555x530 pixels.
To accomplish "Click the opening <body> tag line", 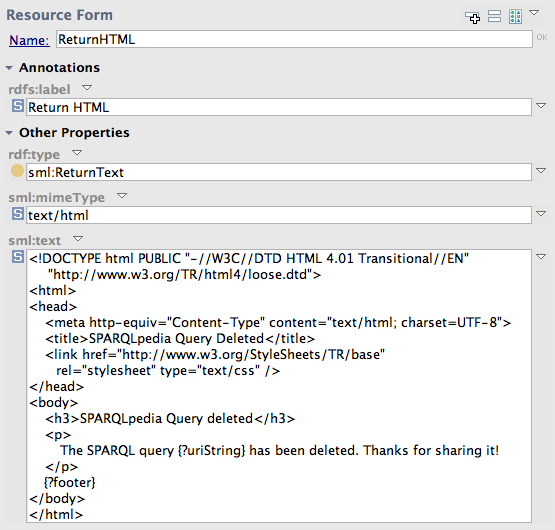I will [x=54, y=403].
